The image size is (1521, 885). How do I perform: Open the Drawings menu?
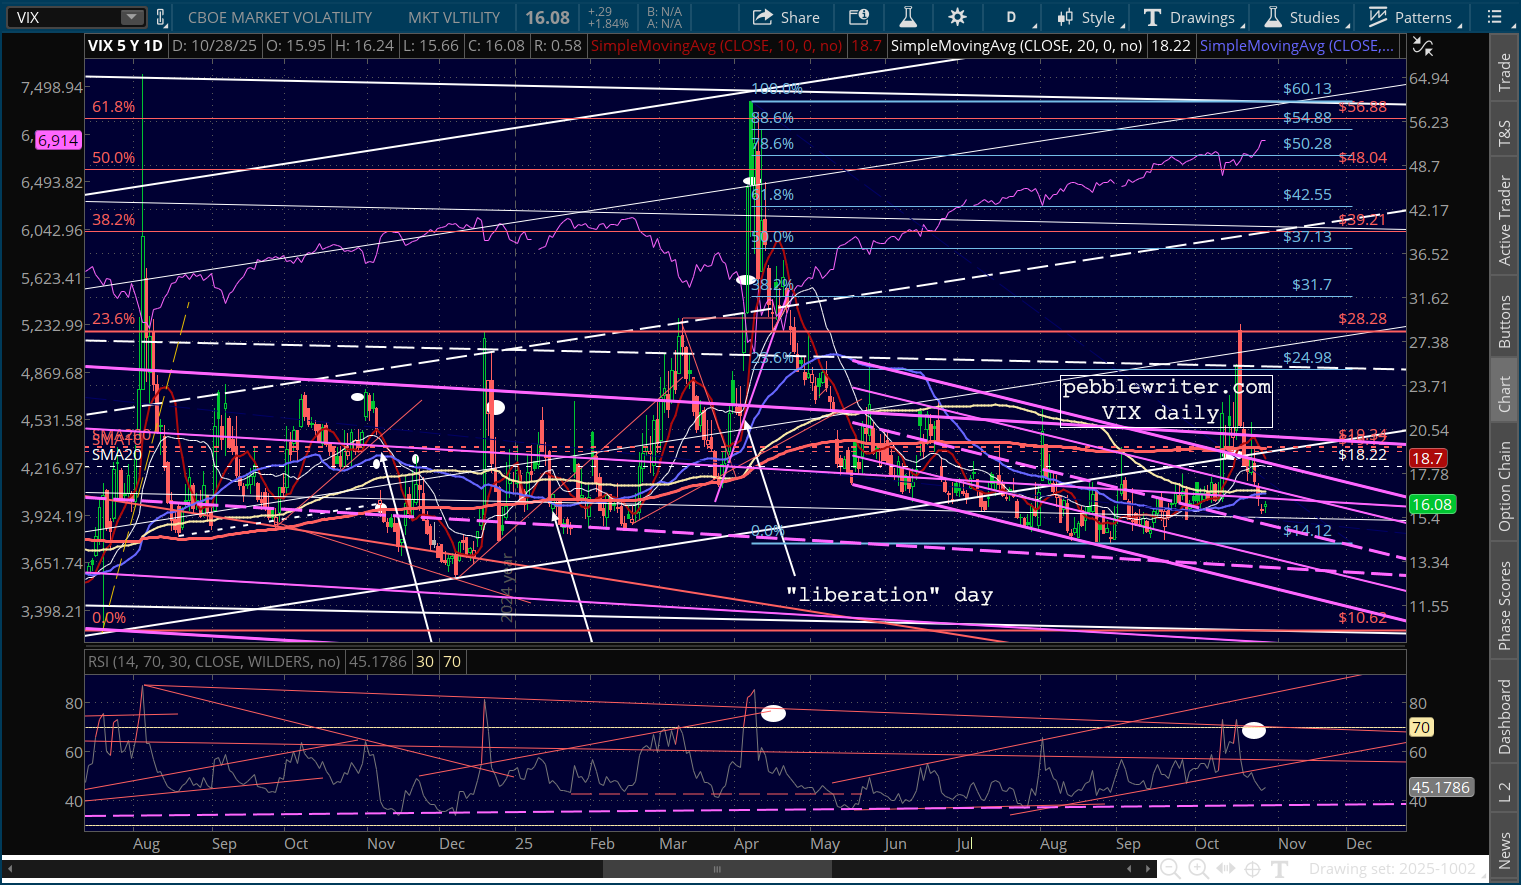[1191, 17]
